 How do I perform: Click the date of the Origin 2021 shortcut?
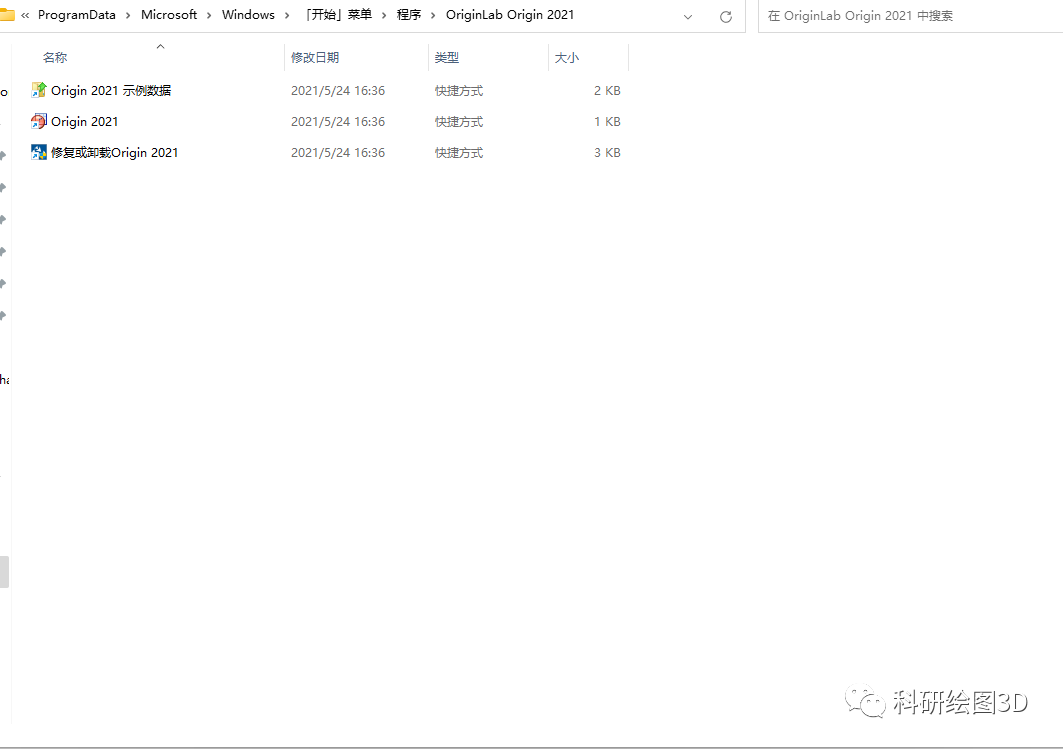click(x=338, y=122)
